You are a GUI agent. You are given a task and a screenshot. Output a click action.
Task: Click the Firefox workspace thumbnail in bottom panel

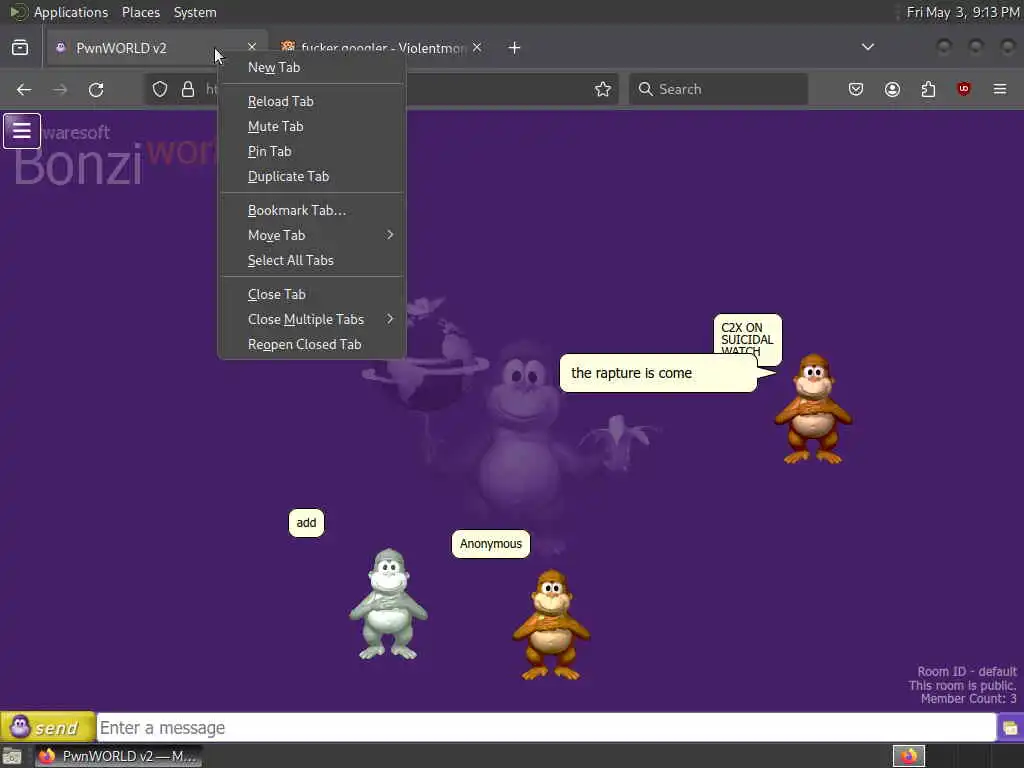[x=909, y=756]
